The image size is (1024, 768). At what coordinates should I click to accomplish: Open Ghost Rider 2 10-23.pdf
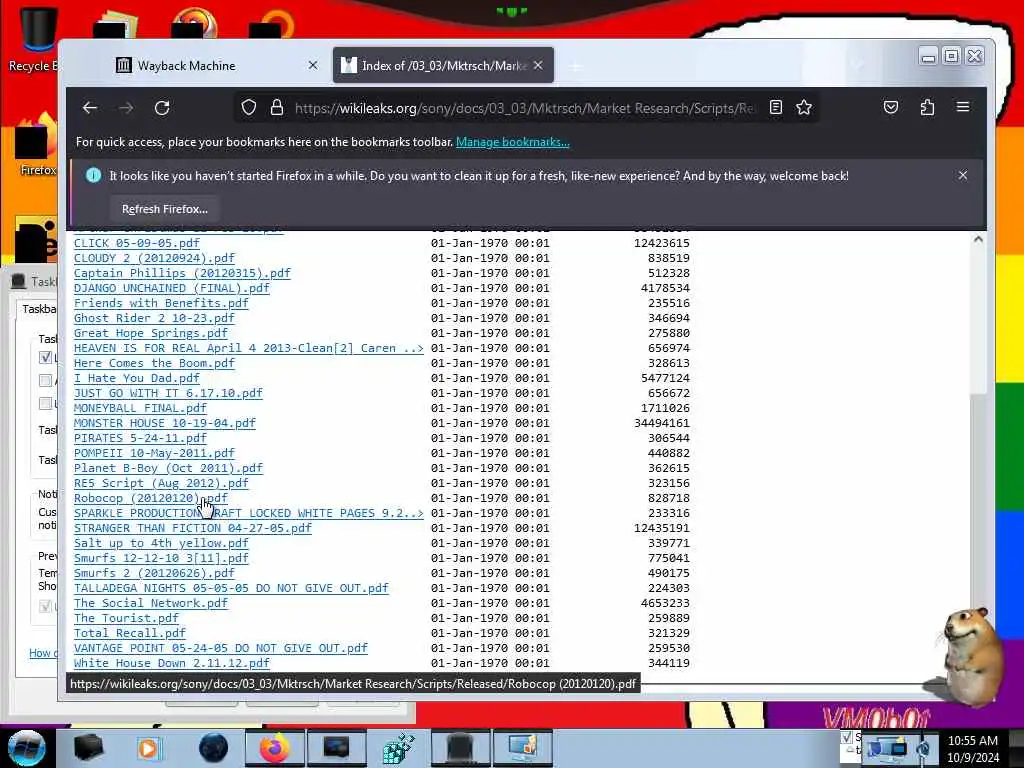154,318
